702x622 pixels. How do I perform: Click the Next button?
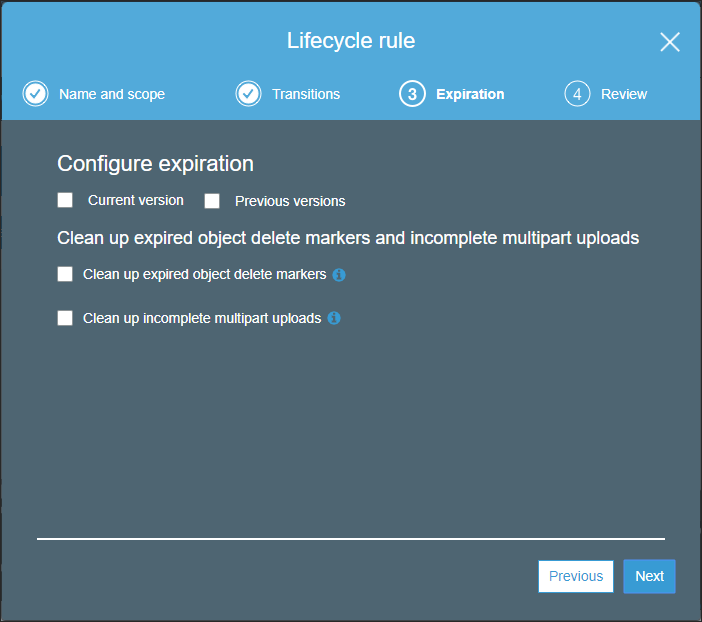coord(649,576)
